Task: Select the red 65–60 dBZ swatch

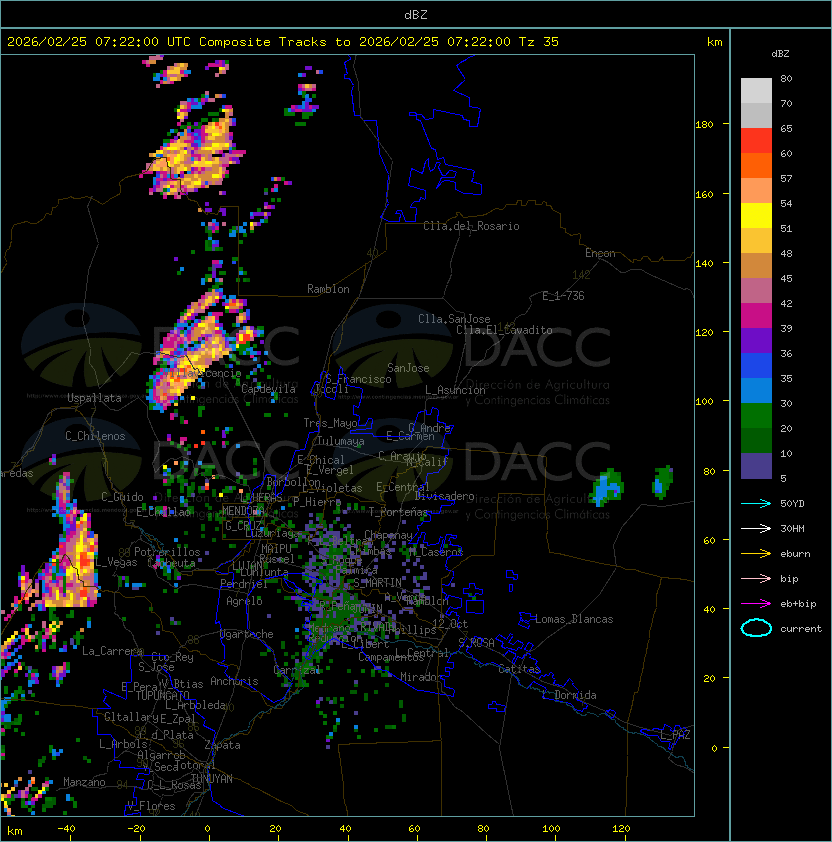Action: tap(756, 141)
